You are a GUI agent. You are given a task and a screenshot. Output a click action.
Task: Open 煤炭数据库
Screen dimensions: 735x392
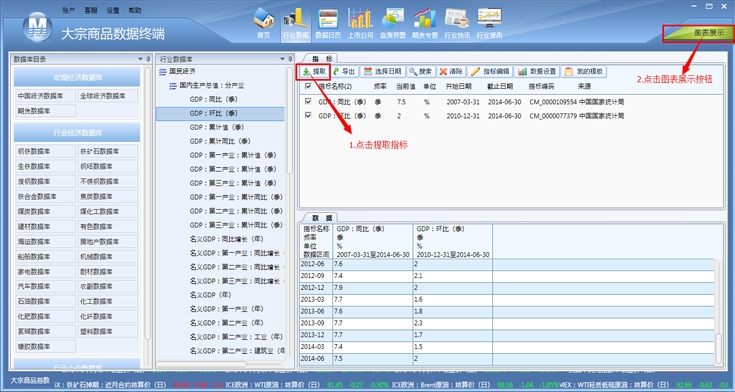45,211
